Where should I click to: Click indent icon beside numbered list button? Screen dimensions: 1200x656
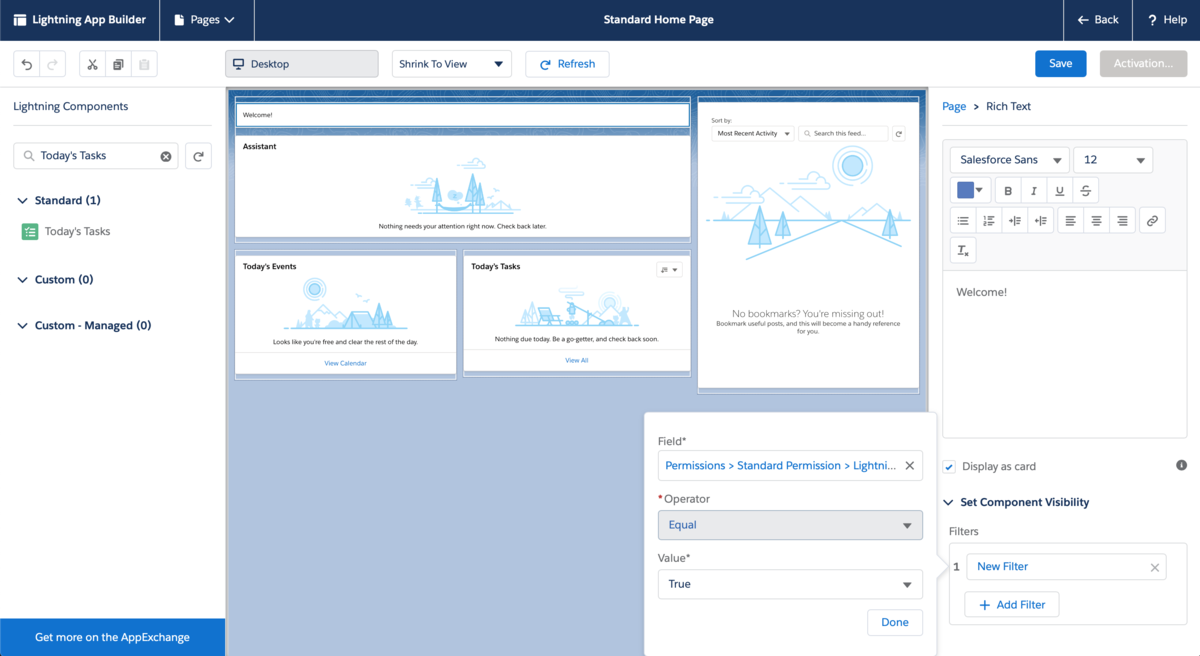pos(1015,221)
